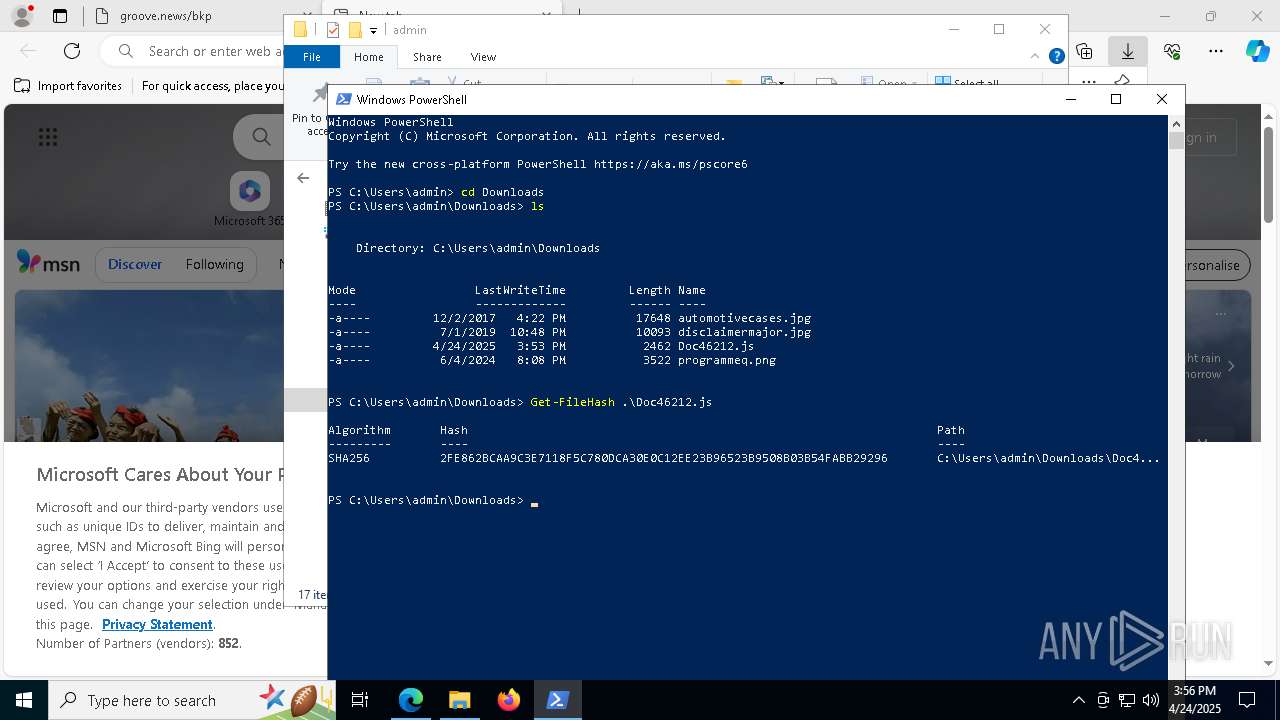The width and height of the screenshot is (1280, 720).
Task: Click disclaimermajor.jpg in listing
Action: [x=745, y=332]
